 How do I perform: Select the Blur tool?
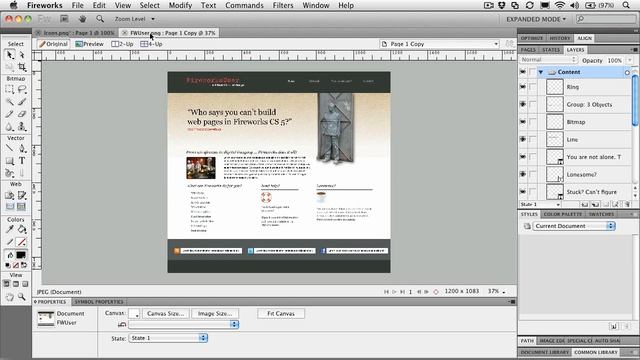click(x=10, y=127)
